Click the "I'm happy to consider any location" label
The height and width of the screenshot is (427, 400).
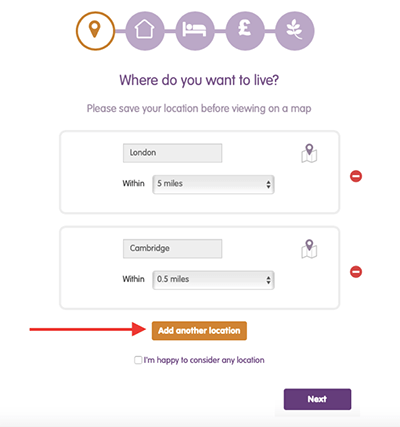click(x=204, y=360)
